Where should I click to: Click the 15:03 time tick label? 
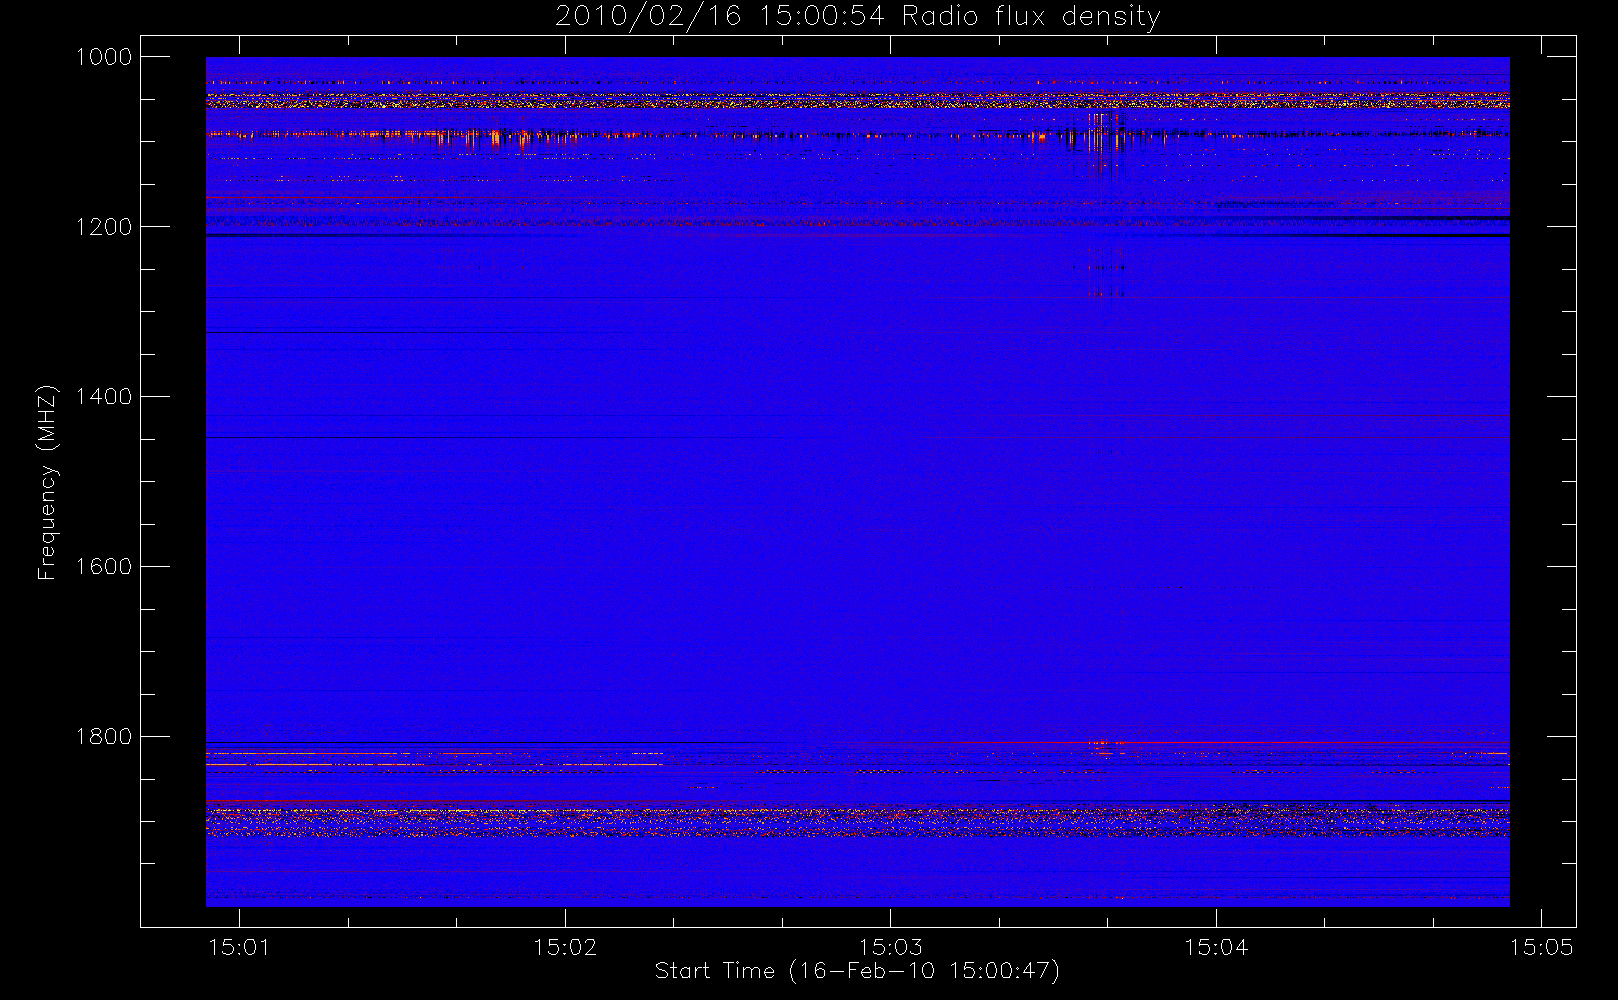click(x=891, y=947)
